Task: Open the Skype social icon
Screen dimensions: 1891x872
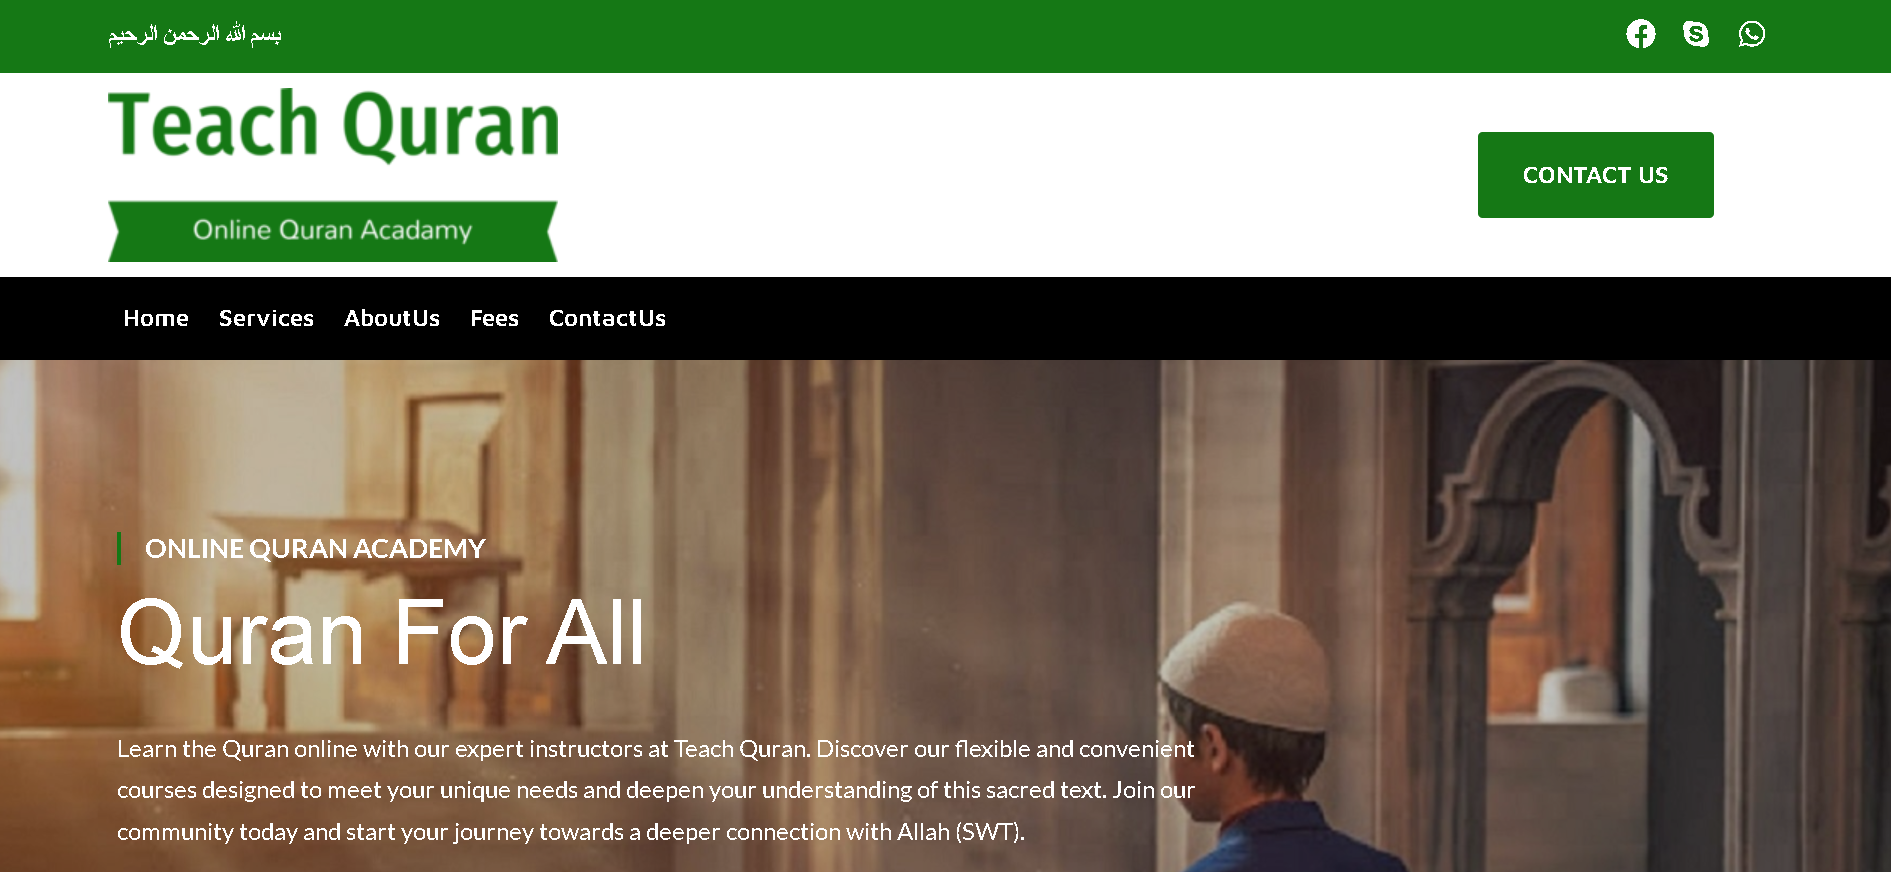Action: (x=1696, y=34)
